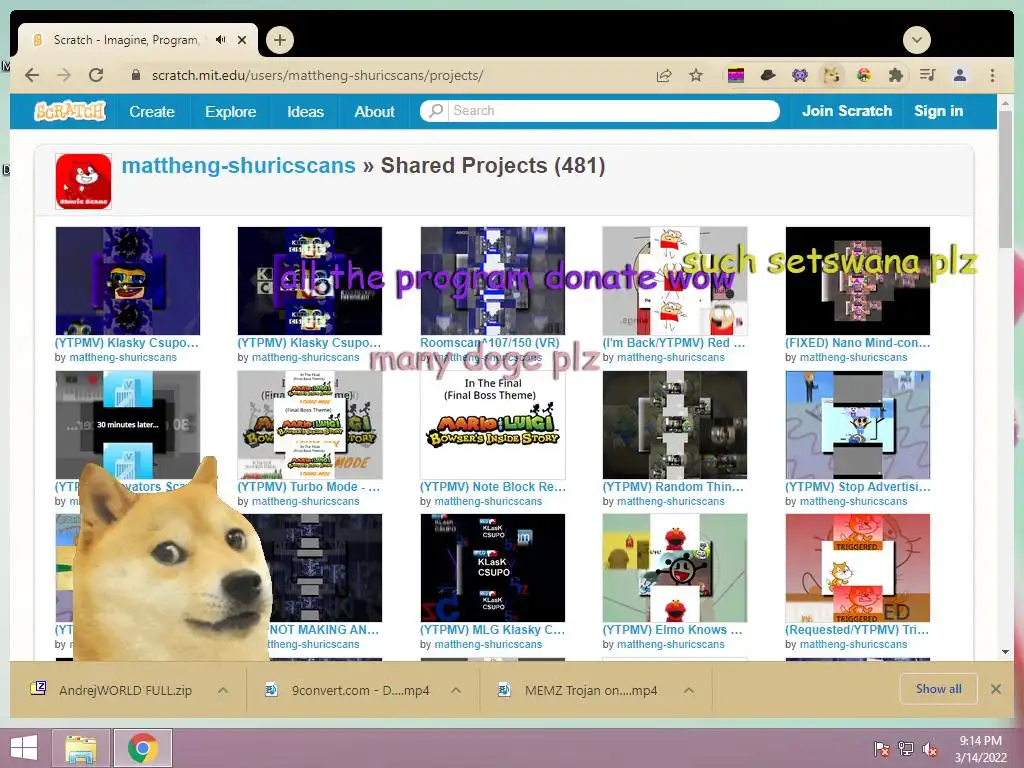
Task: Open the first (YTPMV) Klasky Csupo thumbnail
Action: [127, 281]
